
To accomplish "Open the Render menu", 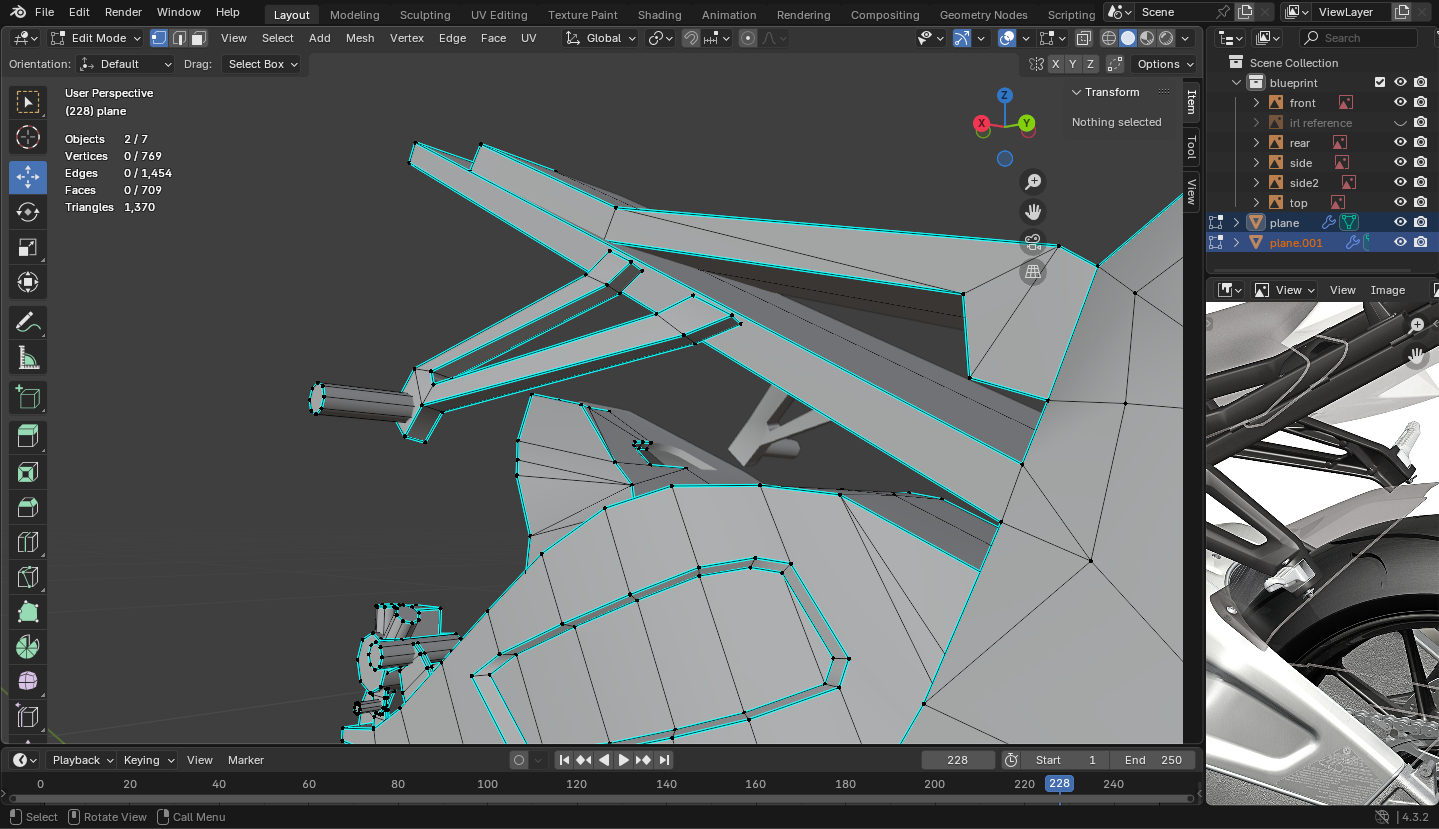I will pos(123,12).
